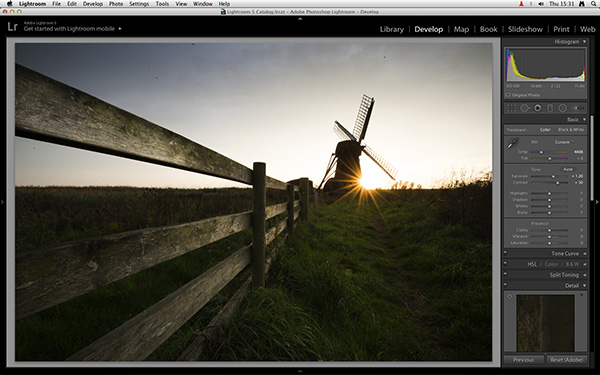This screenshot has width=600, height=375.
Task: Collapse the Basic panel
Action: (x=584, y=120)
